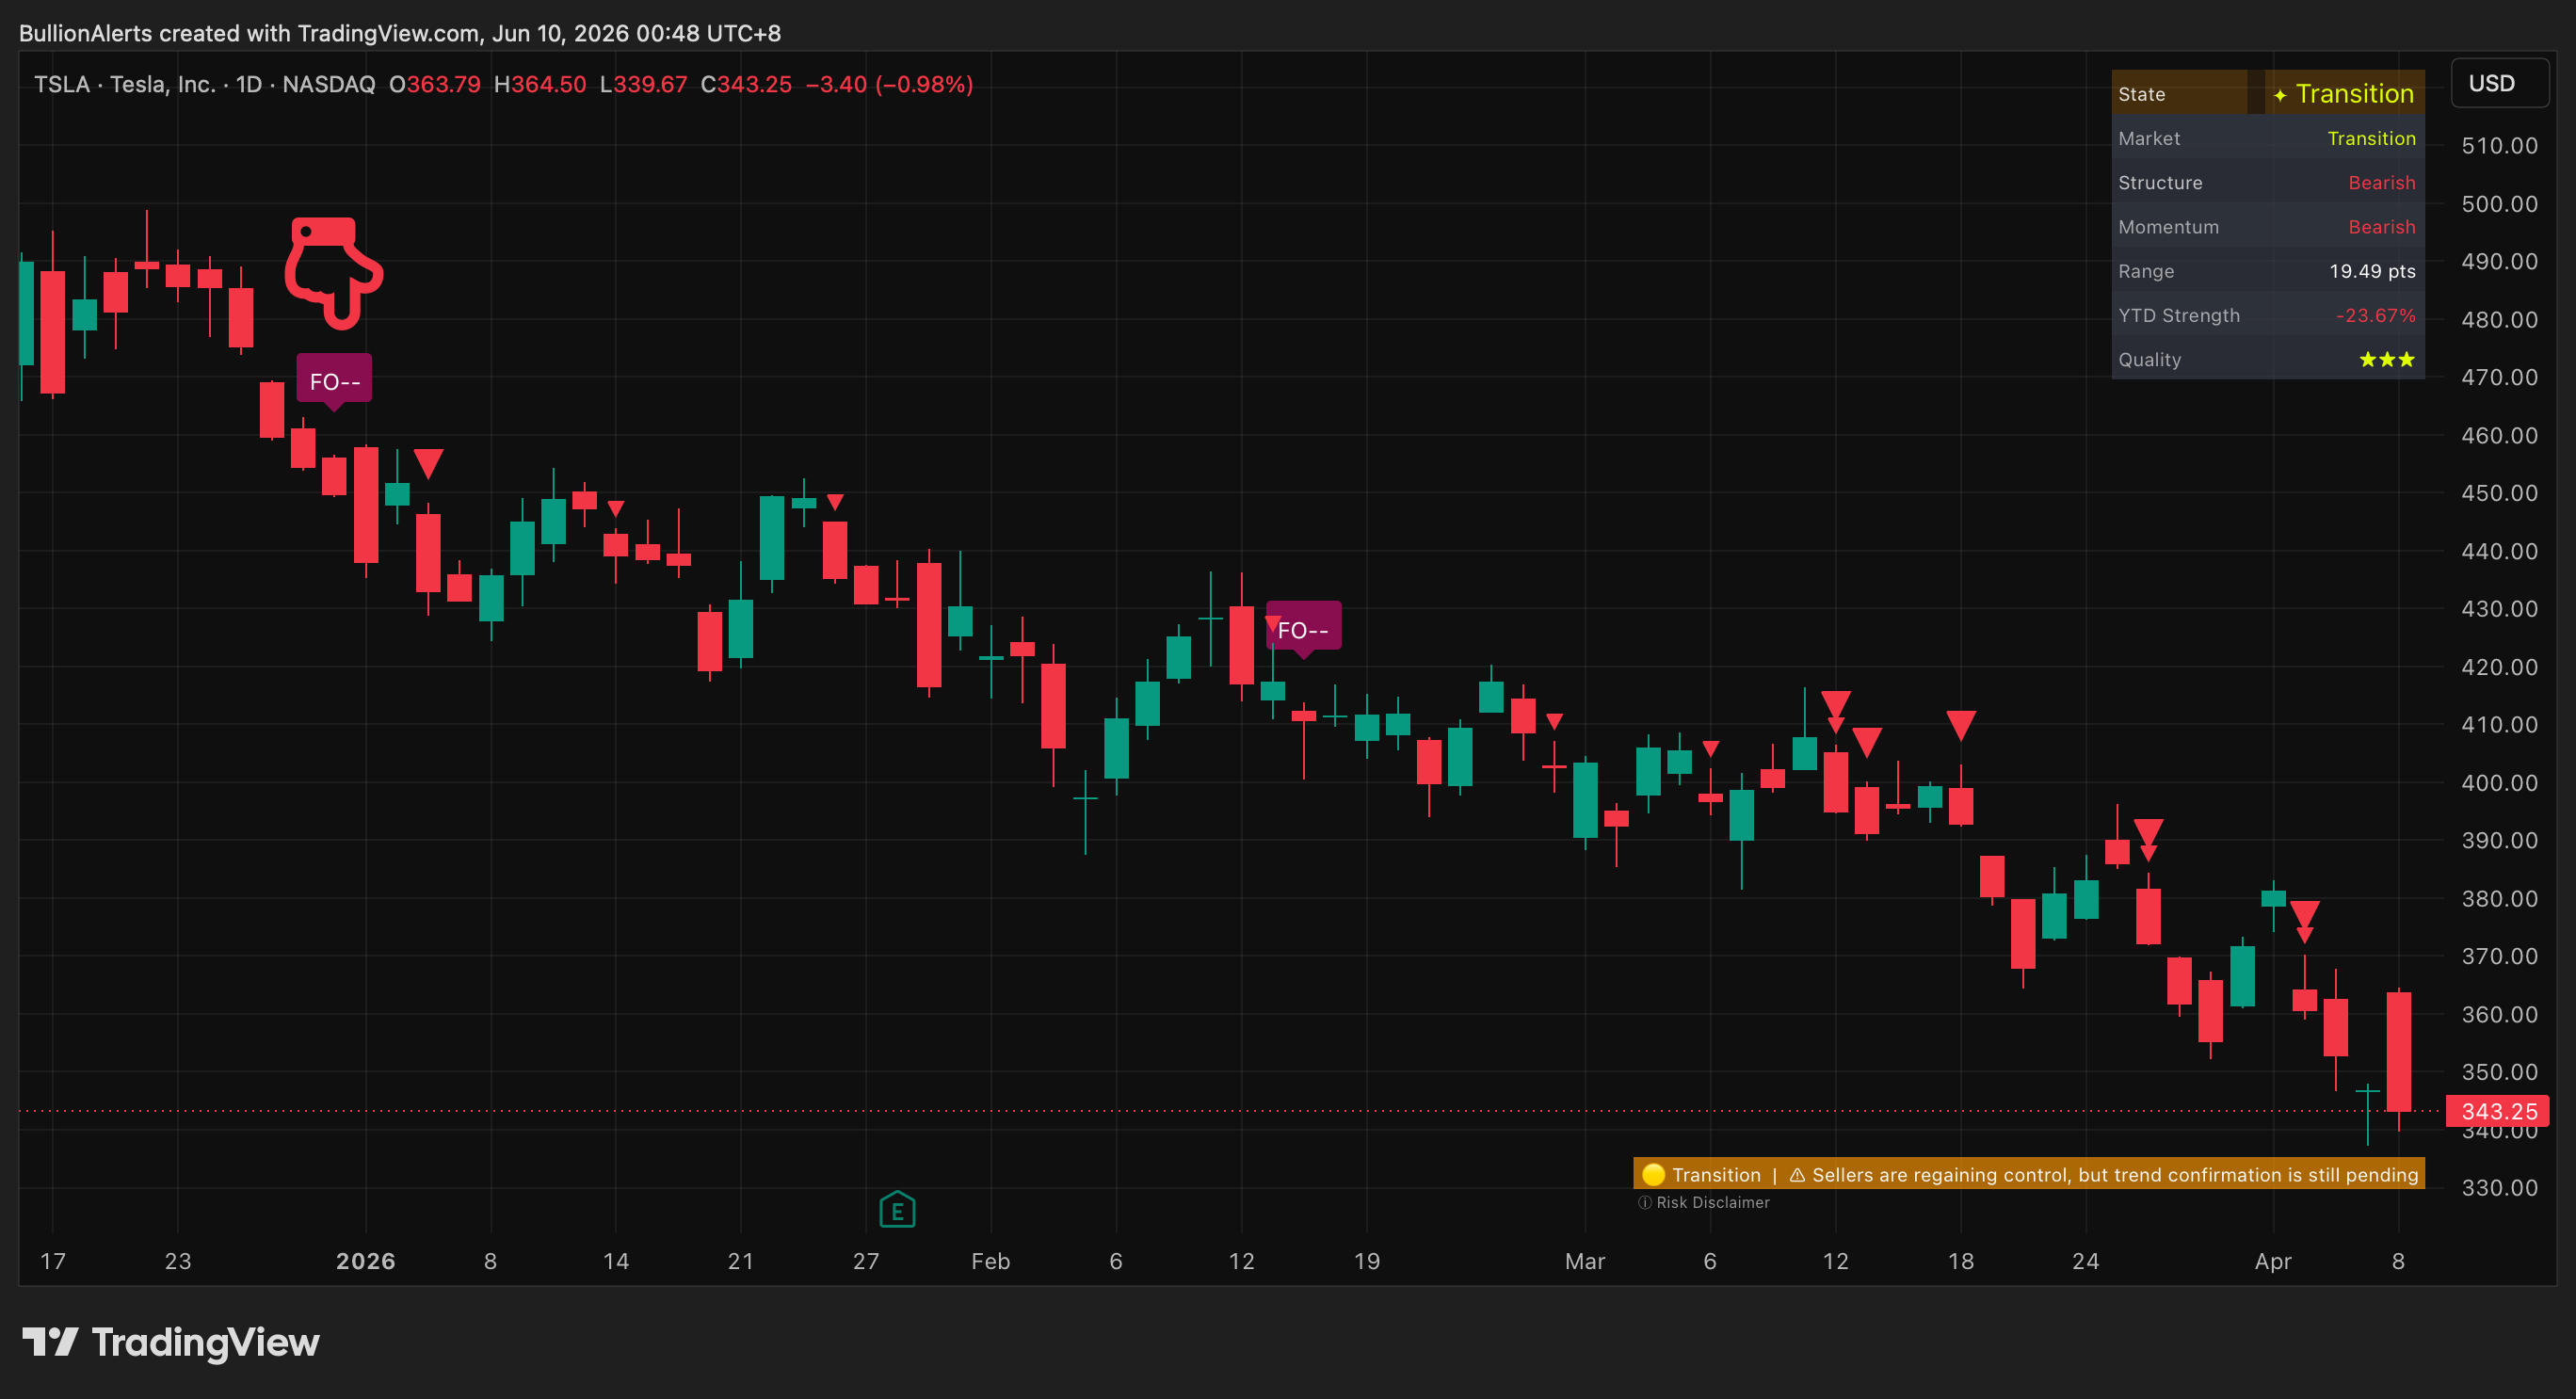2576x1399 pixels.
Task: Click the earnings E marker icon
Action: click(897, 1209)
